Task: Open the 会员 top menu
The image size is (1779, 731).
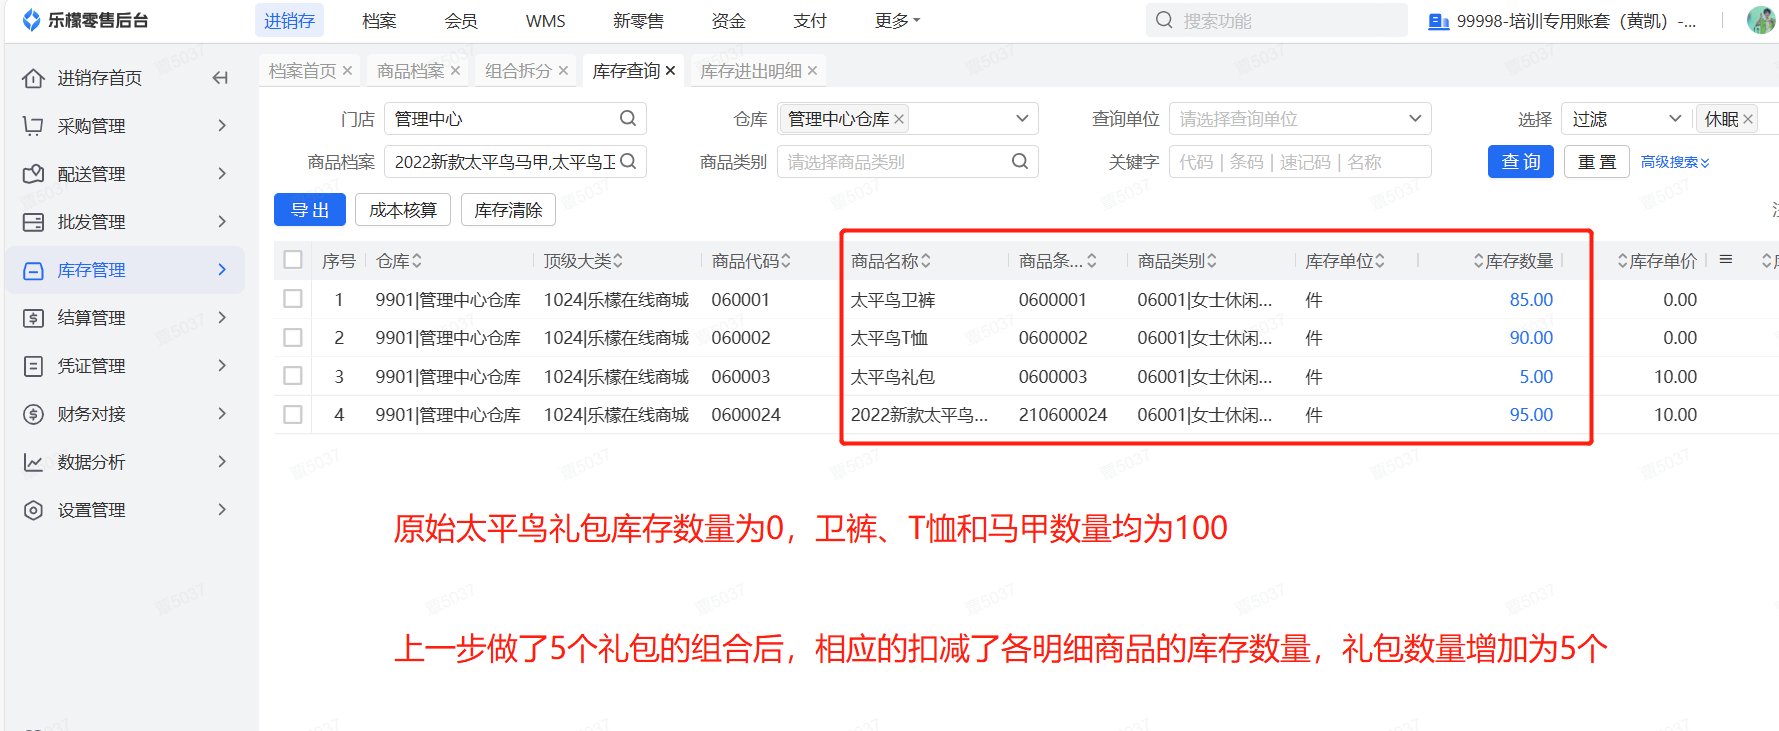Action: tap(461, 21)
